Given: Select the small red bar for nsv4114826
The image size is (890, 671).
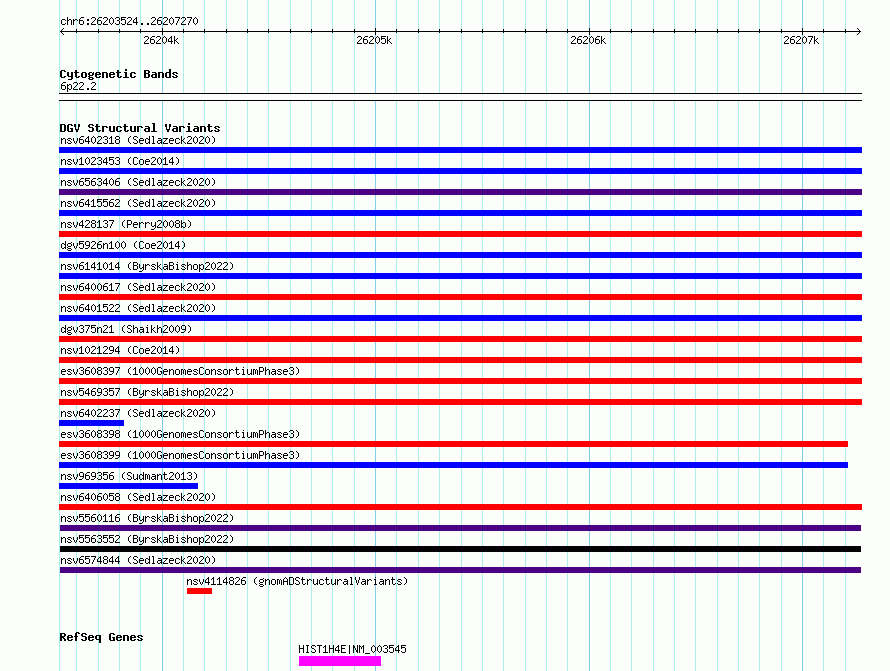Looking at the screenshot, I should tap(199, 591).
